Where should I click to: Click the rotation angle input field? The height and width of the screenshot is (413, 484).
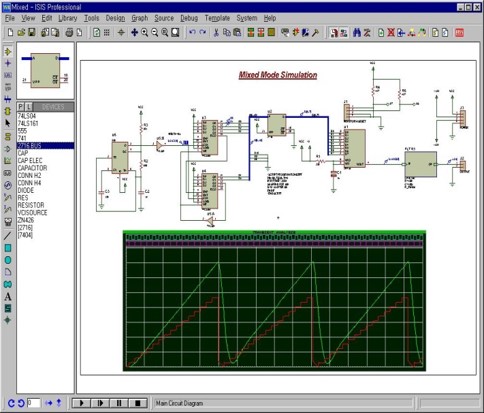(34, 403)
